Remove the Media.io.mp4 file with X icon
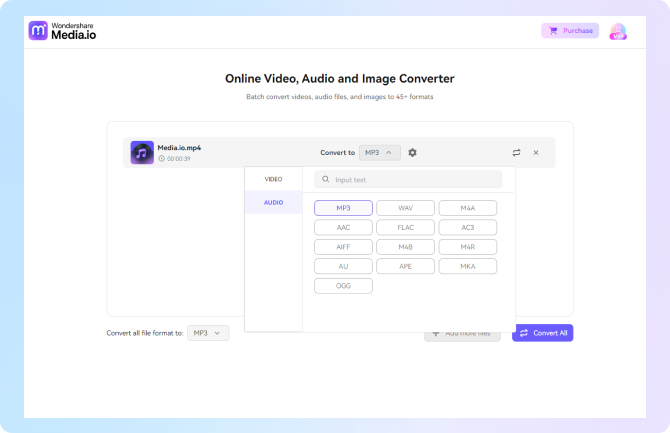This screenshot has width=670, height=433. [536, 152]
